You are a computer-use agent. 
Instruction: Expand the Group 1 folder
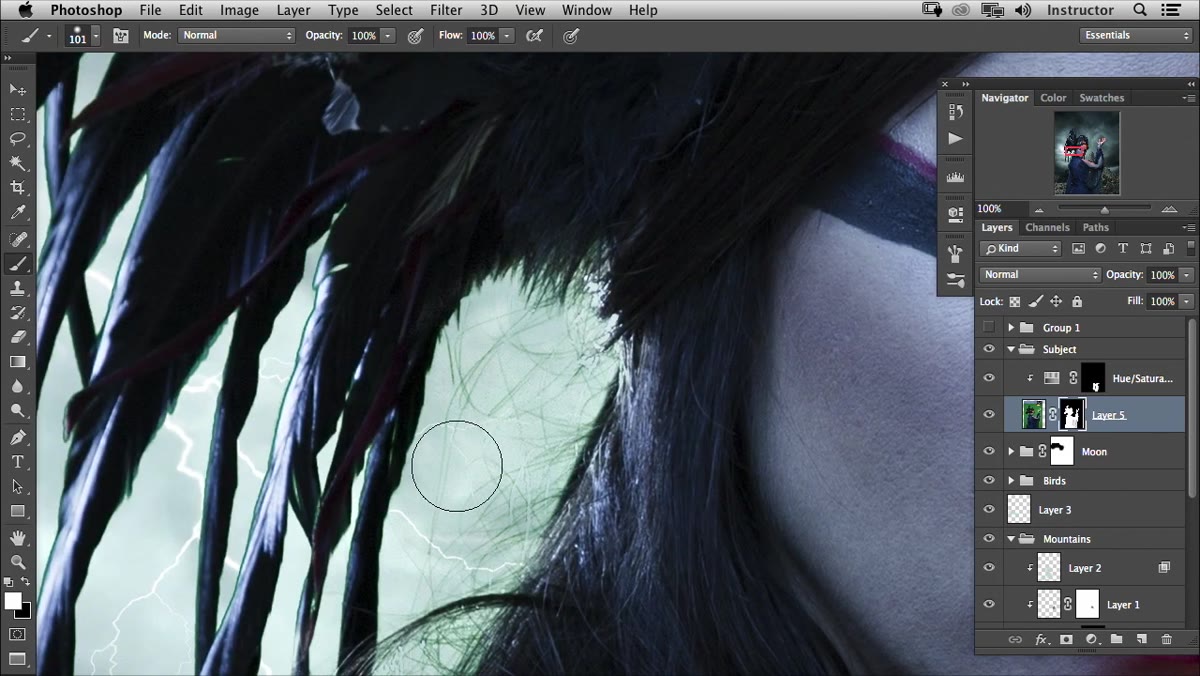point(1011,327)
